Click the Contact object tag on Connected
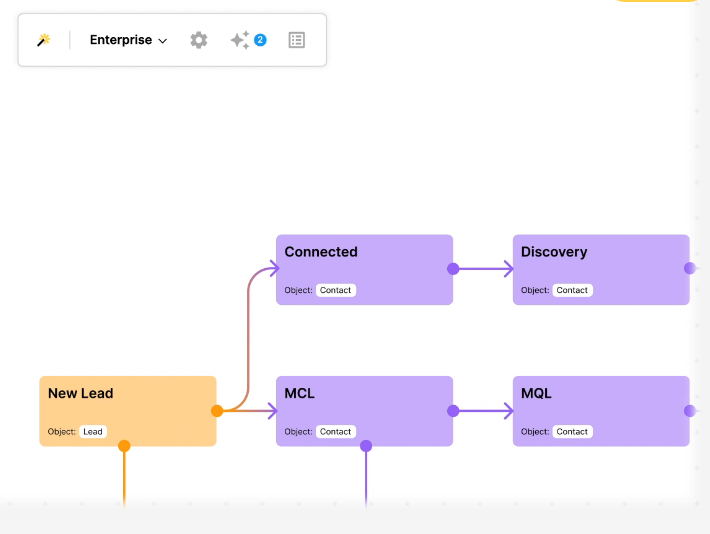This screenshot has height=534, width=710. click(336, 290)
